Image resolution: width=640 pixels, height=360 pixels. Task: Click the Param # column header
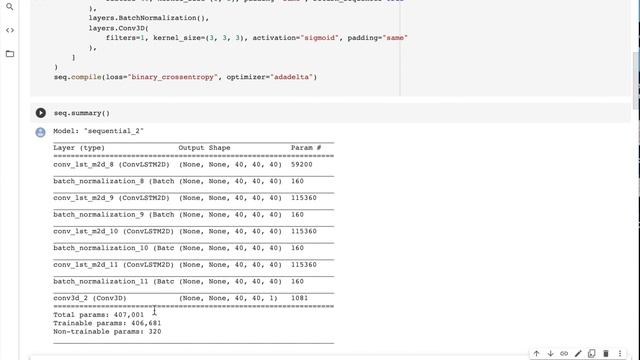(306, 148)
